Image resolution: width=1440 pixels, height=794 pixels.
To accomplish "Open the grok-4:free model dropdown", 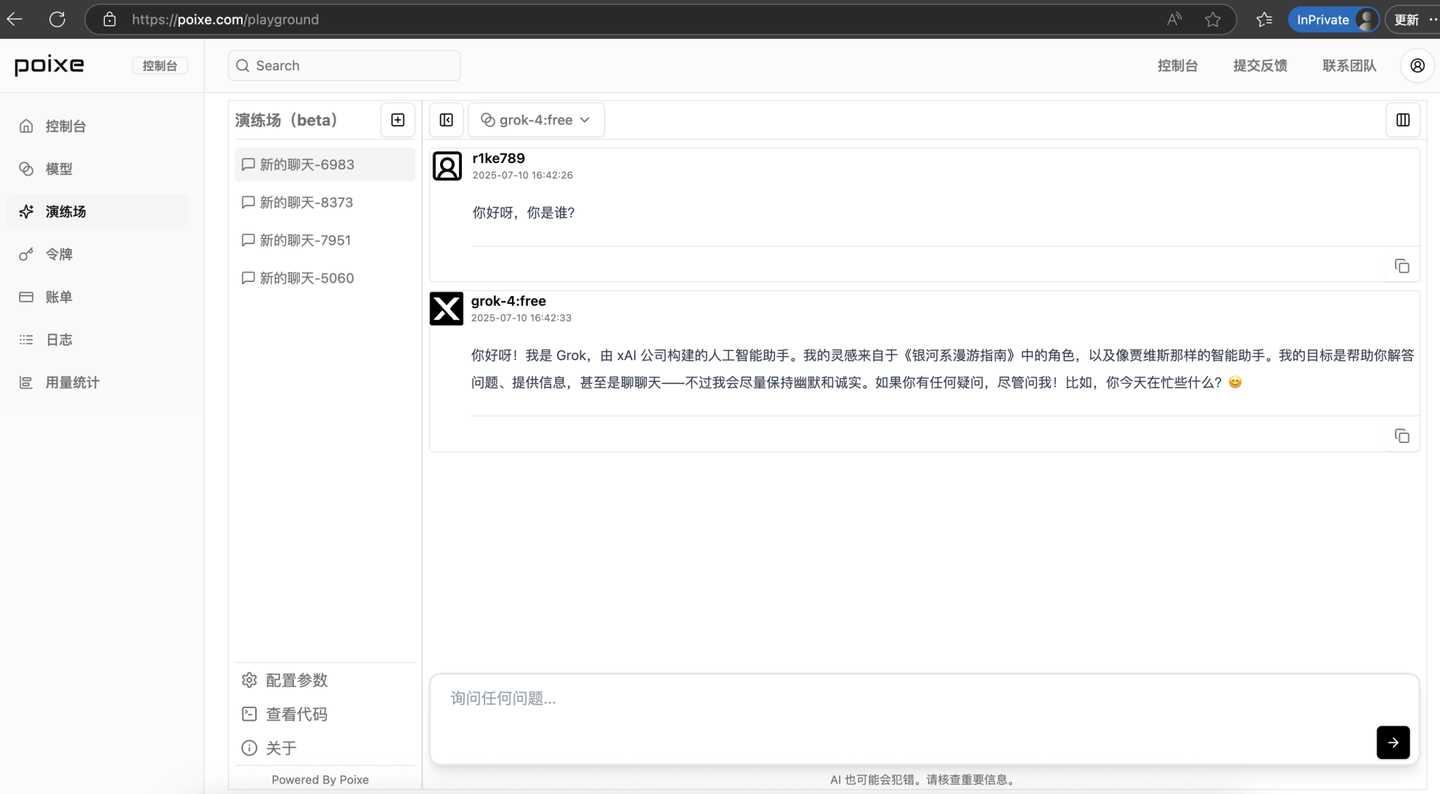I will pos(536,120).
